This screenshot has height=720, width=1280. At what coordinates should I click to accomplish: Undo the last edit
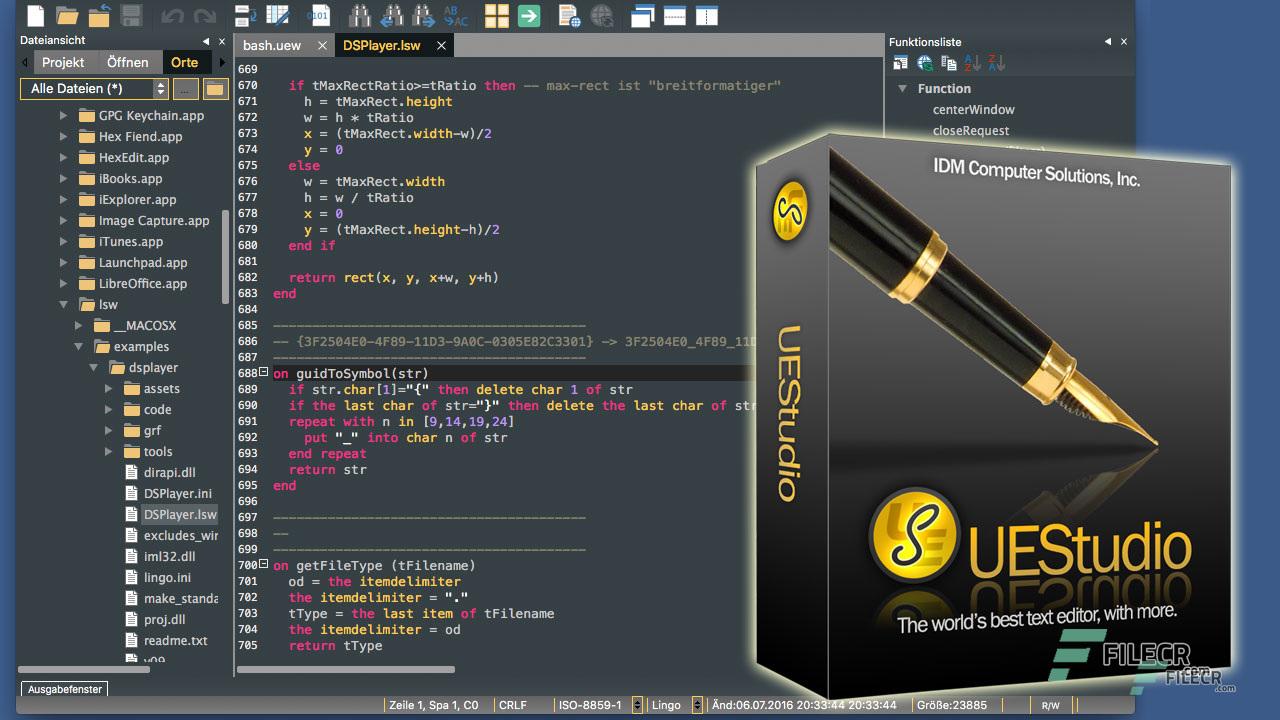pos(172,15)
